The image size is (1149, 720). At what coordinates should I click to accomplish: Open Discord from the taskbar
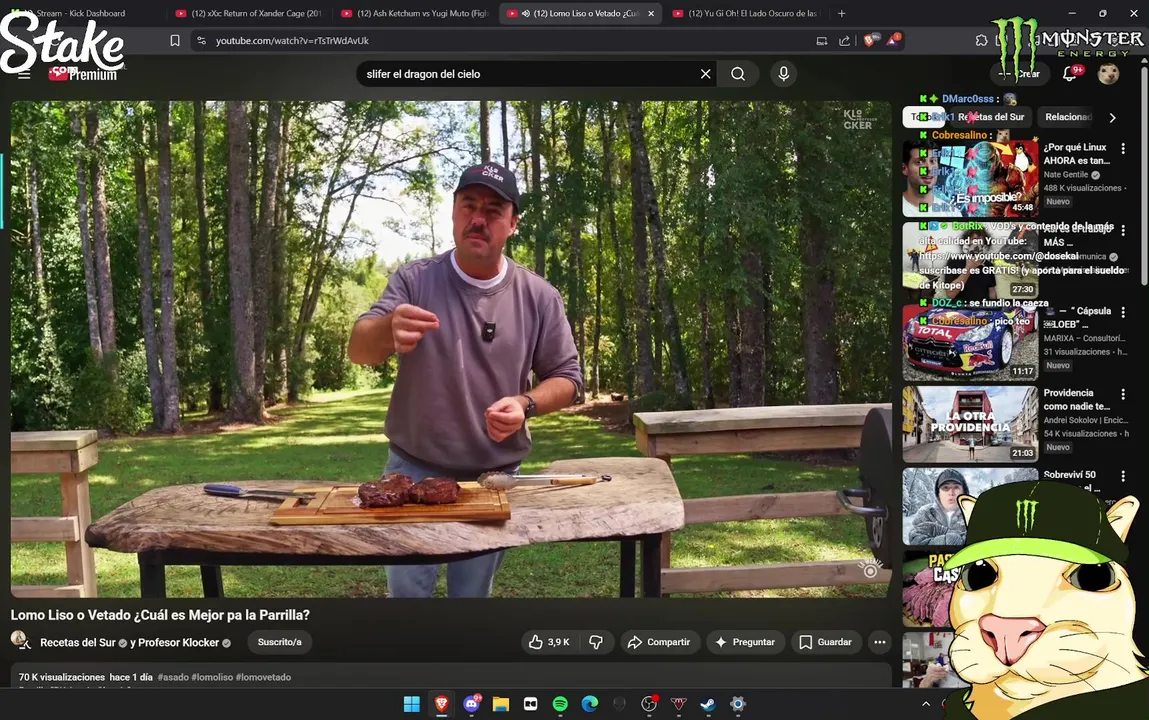point(471,704)
